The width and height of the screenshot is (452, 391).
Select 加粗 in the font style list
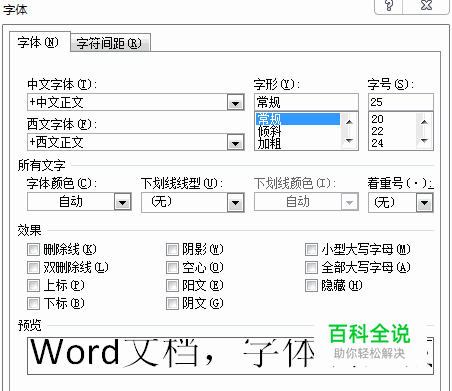[298, 143]
